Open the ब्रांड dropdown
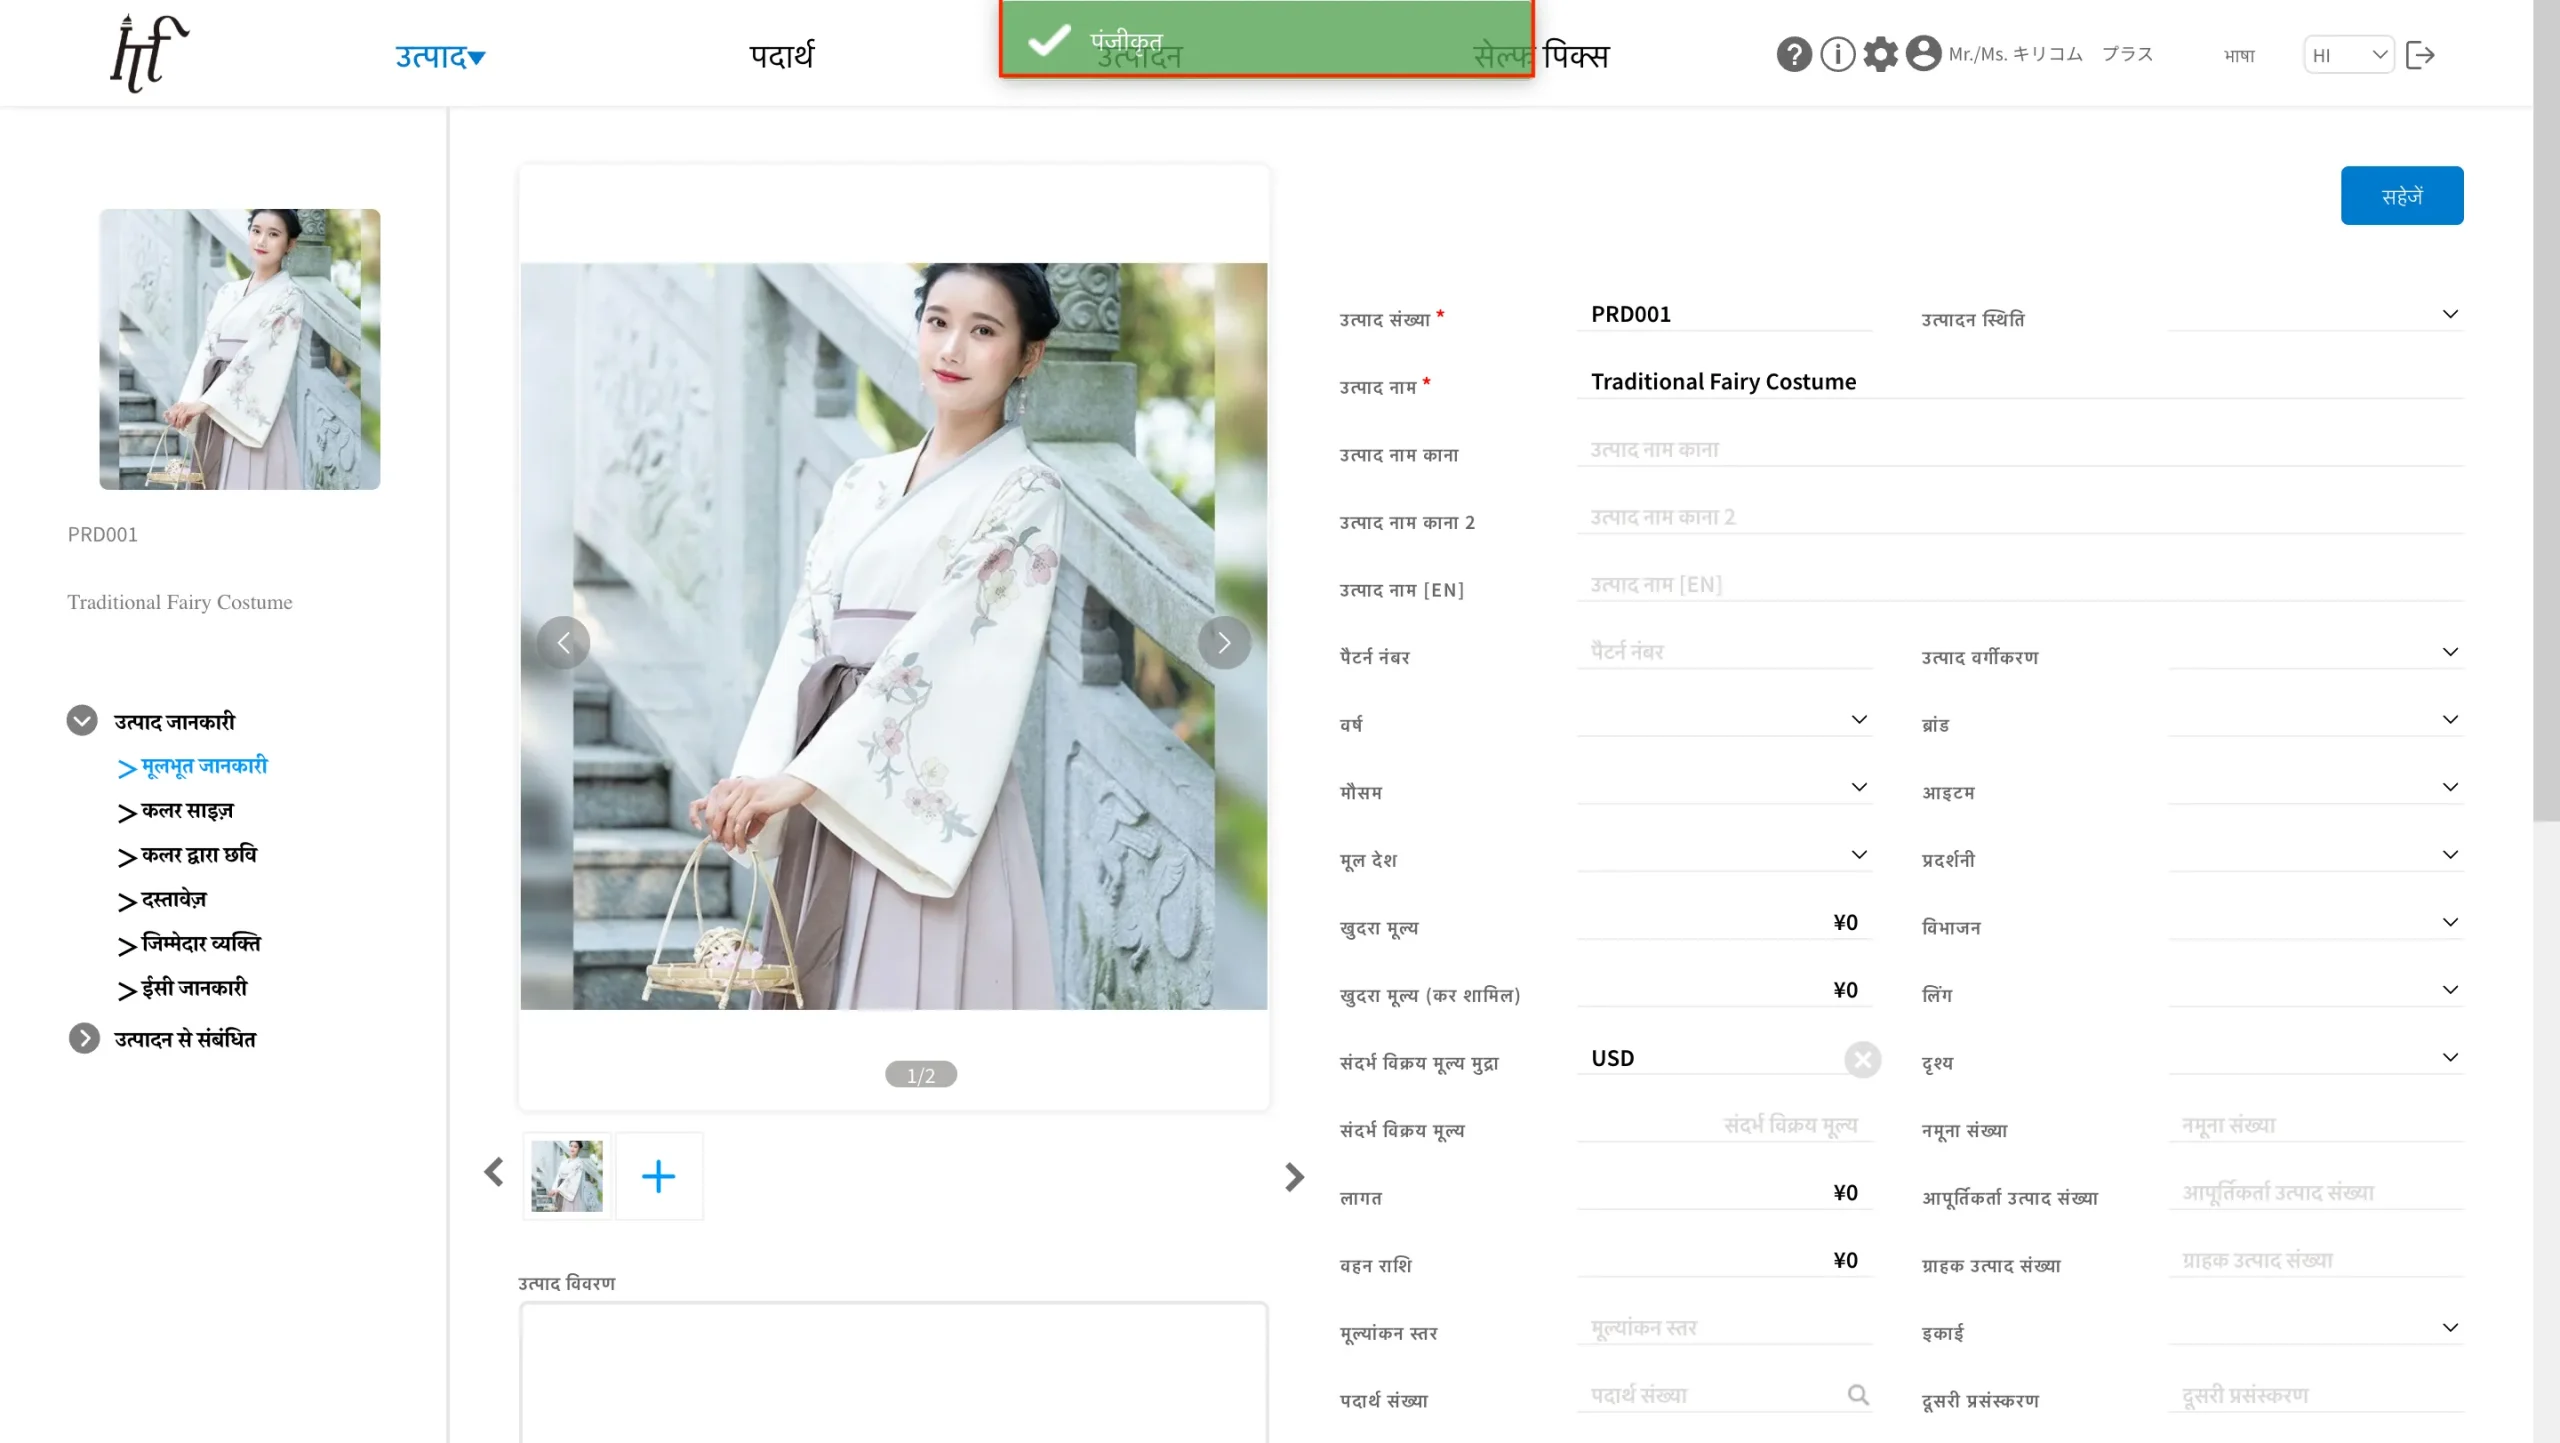 tap(2315, 720)
